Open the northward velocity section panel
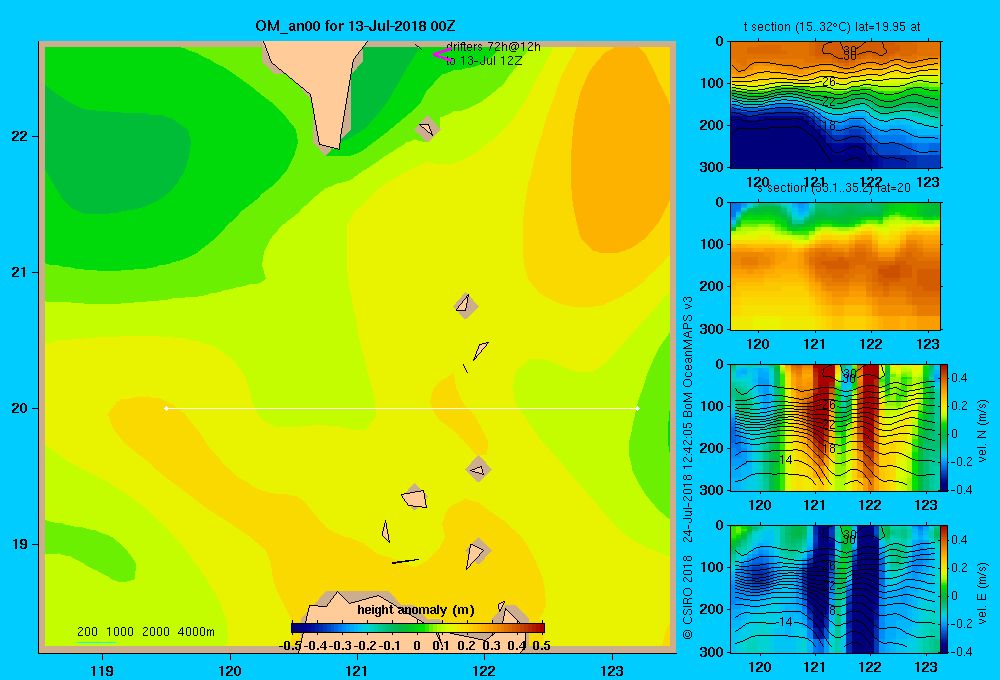The width and height of the screenshot is (1000, 680). tap(835, 427)
